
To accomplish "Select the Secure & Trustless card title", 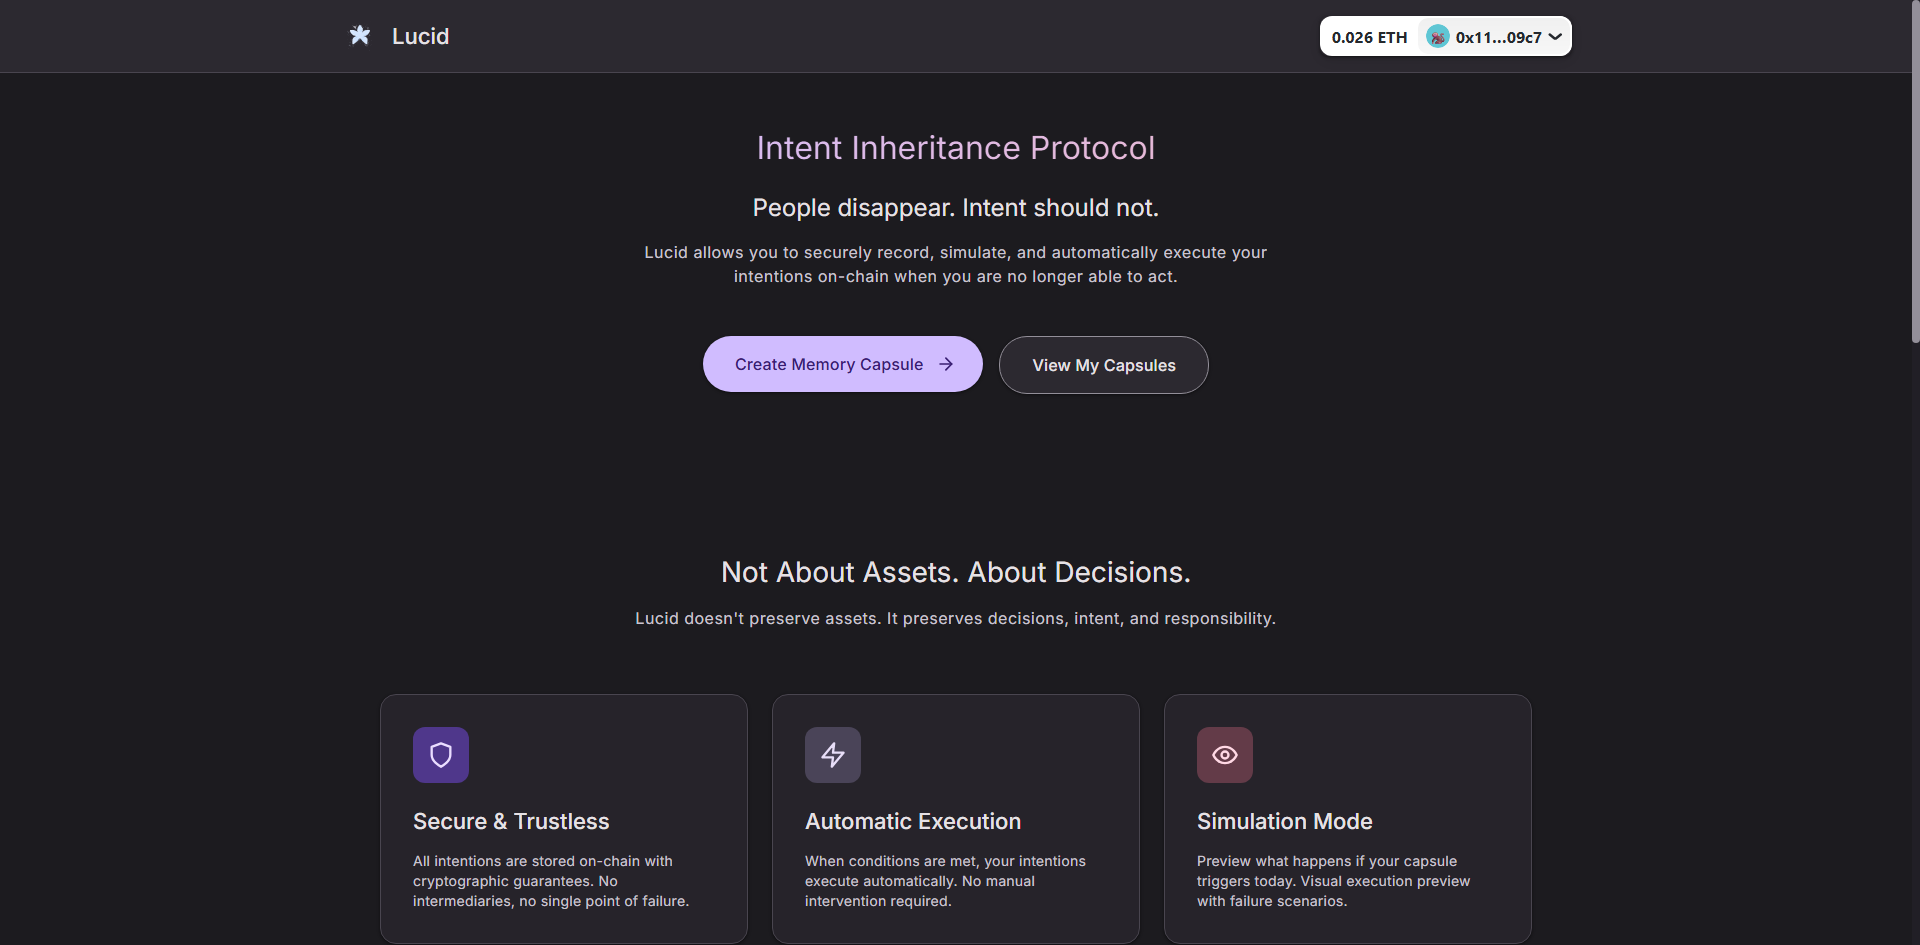I will click(511, 821).
